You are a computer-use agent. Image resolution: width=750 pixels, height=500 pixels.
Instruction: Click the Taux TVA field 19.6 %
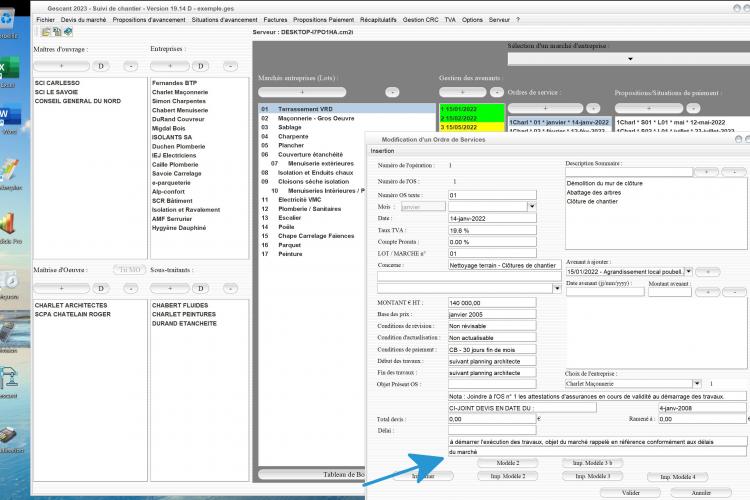click(x=492, y=230)
